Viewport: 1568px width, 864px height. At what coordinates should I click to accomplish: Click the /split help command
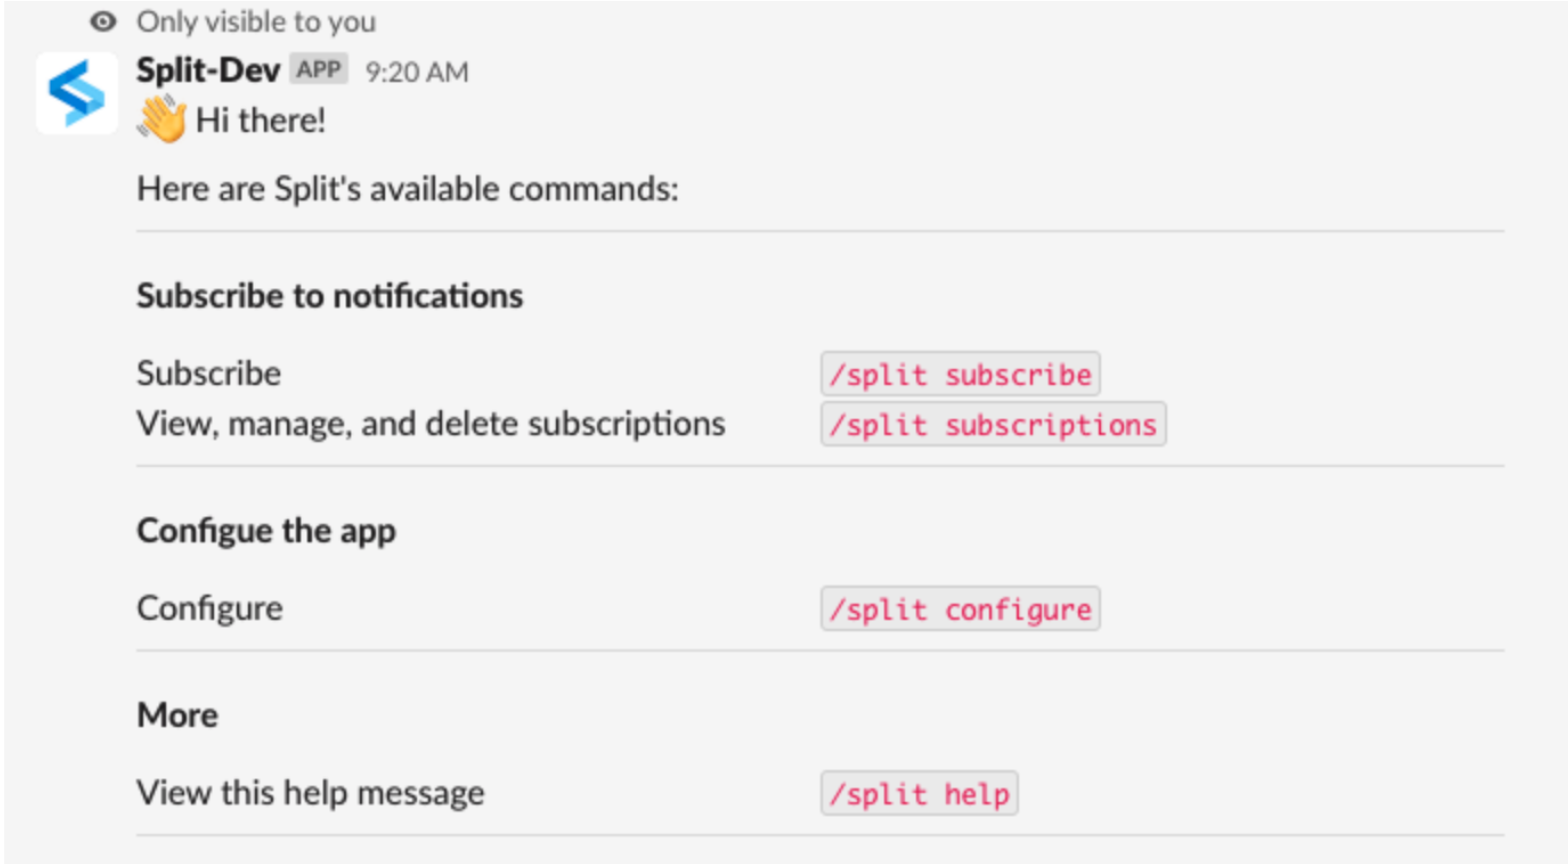(919, 794)
